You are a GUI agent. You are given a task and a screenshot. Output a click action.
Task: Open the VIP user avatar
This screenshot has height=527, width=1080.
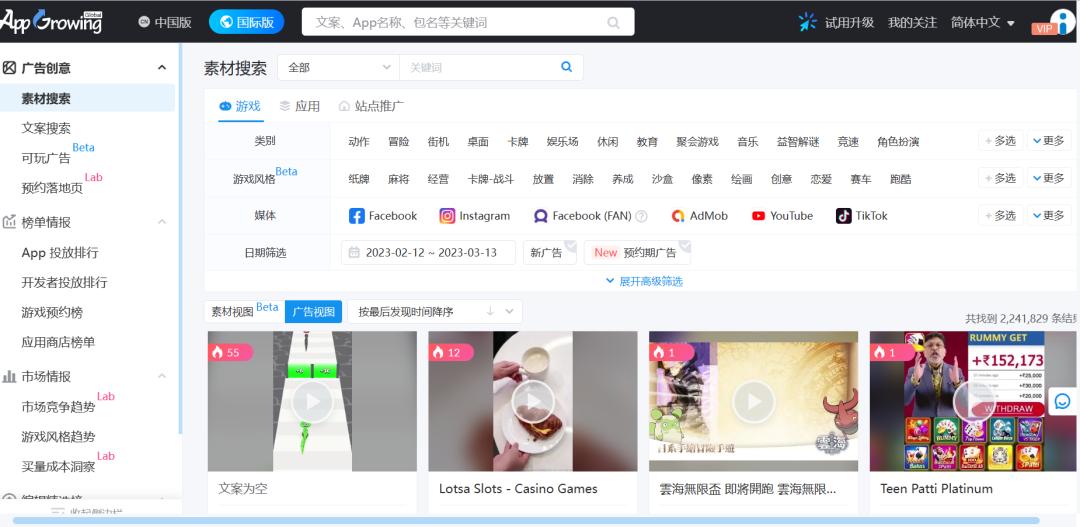pyautogui.click(x=1061, y=21)
